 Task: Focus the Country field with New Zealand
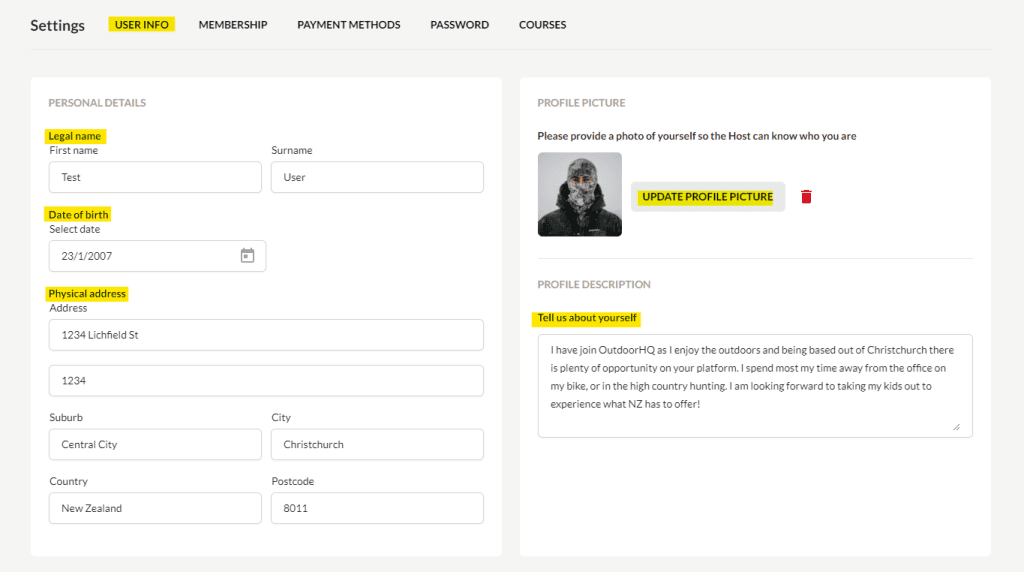pos(155,508)
